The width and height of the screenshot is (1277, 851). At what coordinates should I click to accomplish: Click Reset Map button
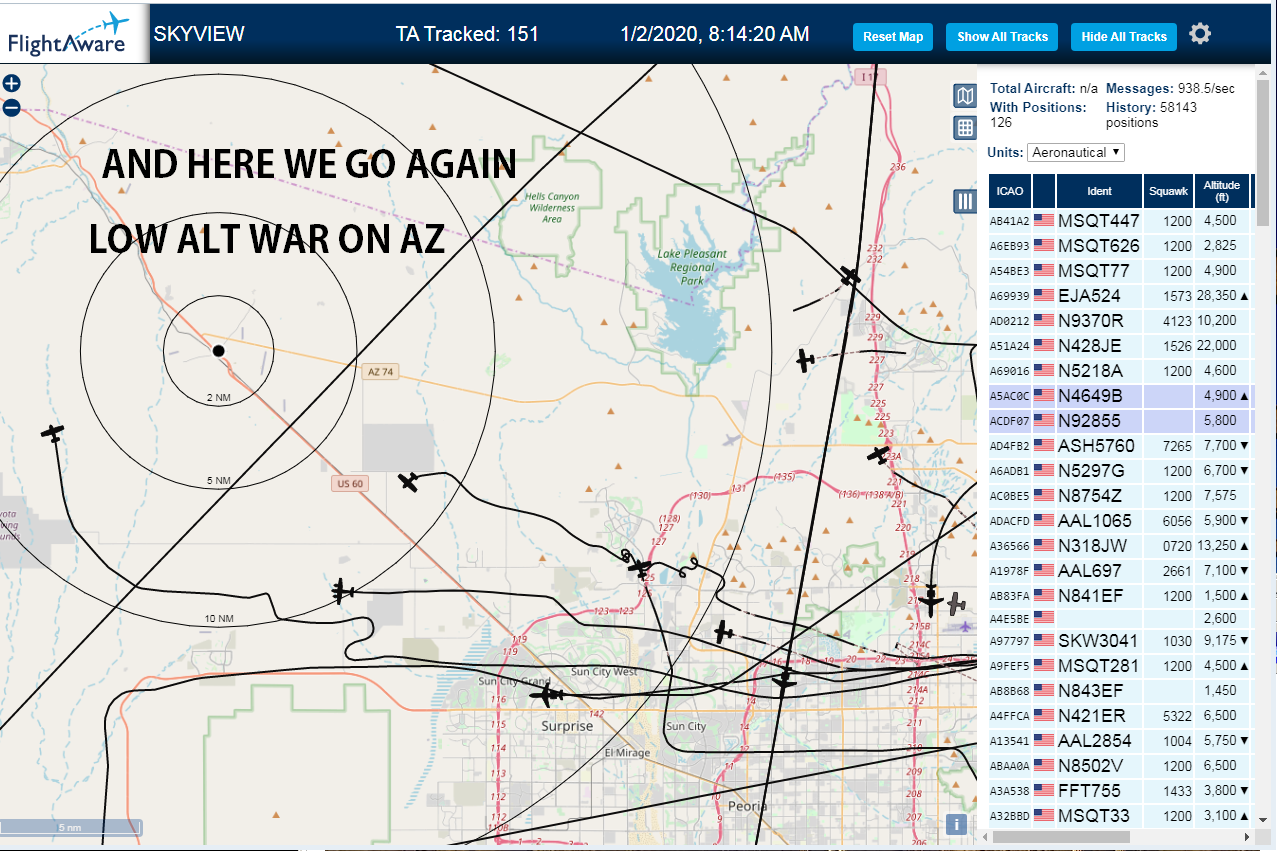893,37
